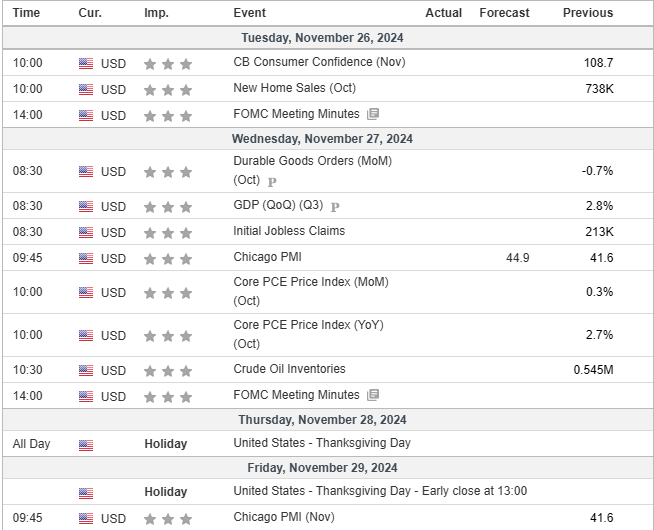Open the Initial Jobless Claims event
Screen dimensions: 654x530
point(289,231)
